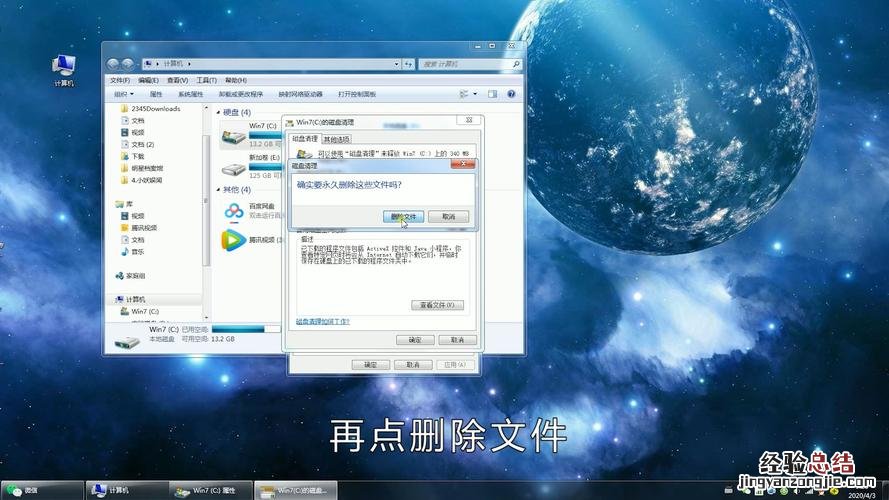889x500 pixels.
Task: Click the Explorer forward navigation arrow
Action: pos(128,64)
